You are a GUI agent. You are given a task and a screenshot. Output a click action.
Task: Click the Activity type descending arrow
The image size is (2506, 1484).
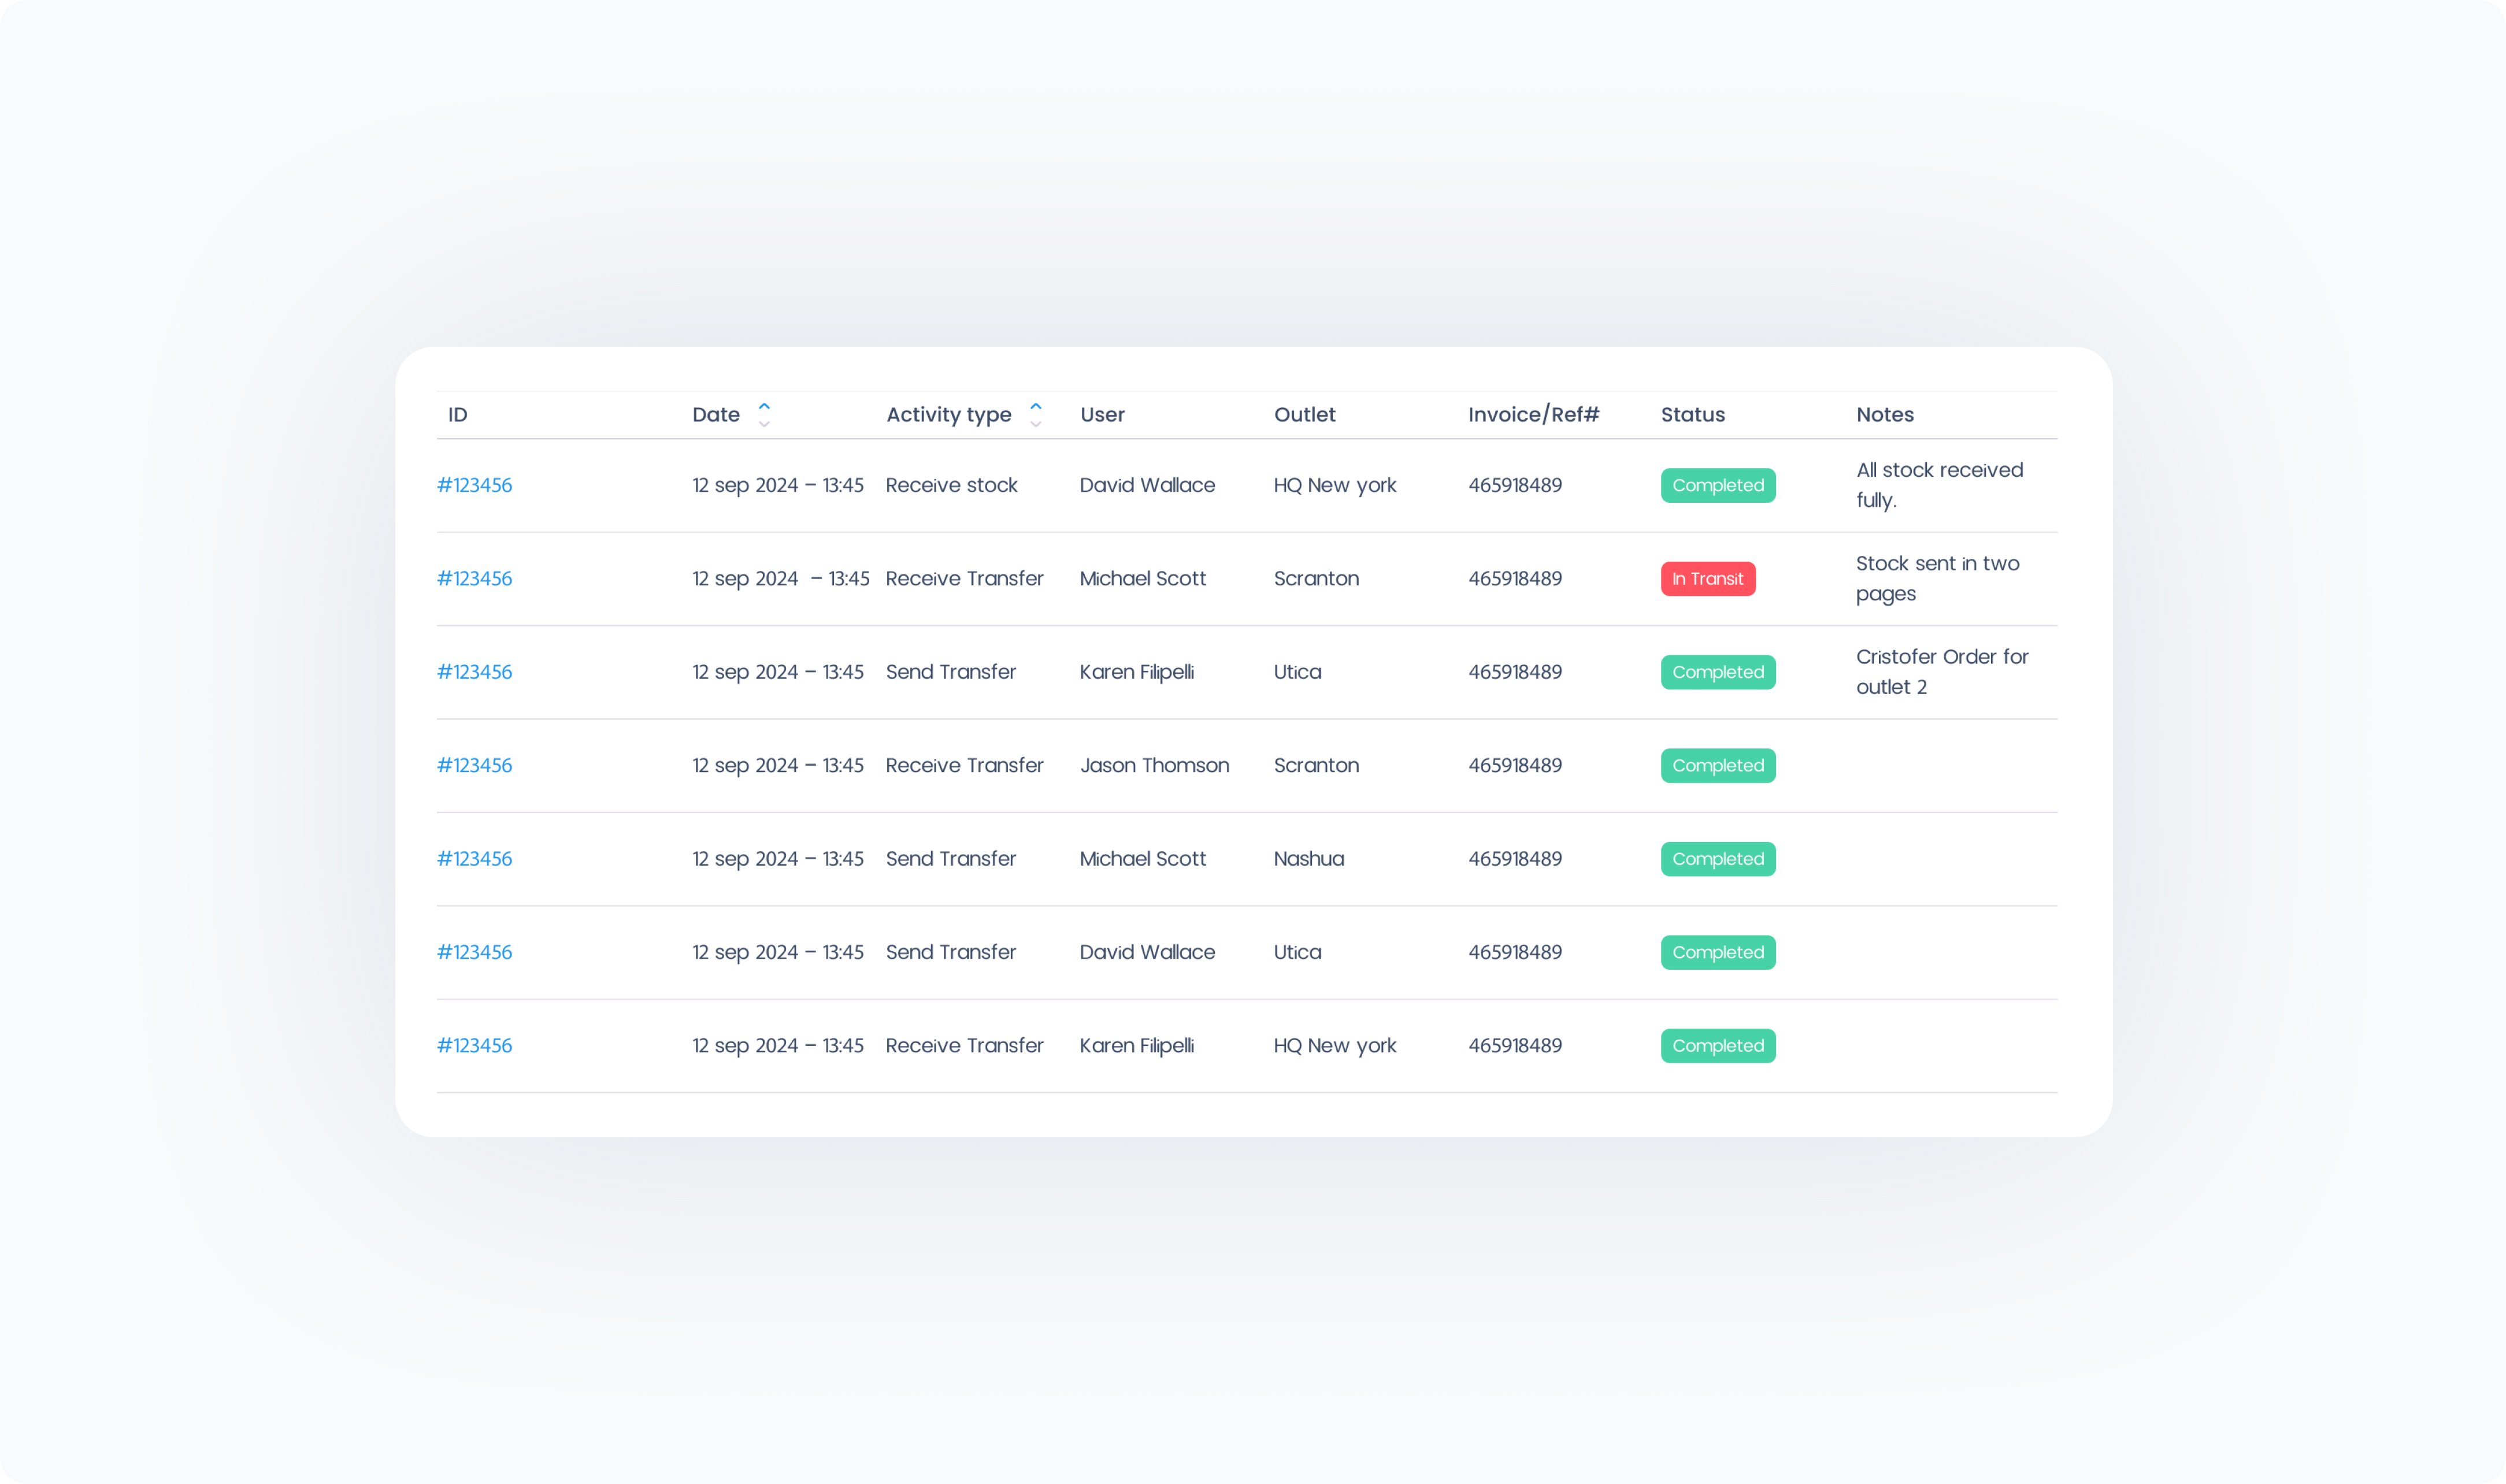coord(1036,424)
